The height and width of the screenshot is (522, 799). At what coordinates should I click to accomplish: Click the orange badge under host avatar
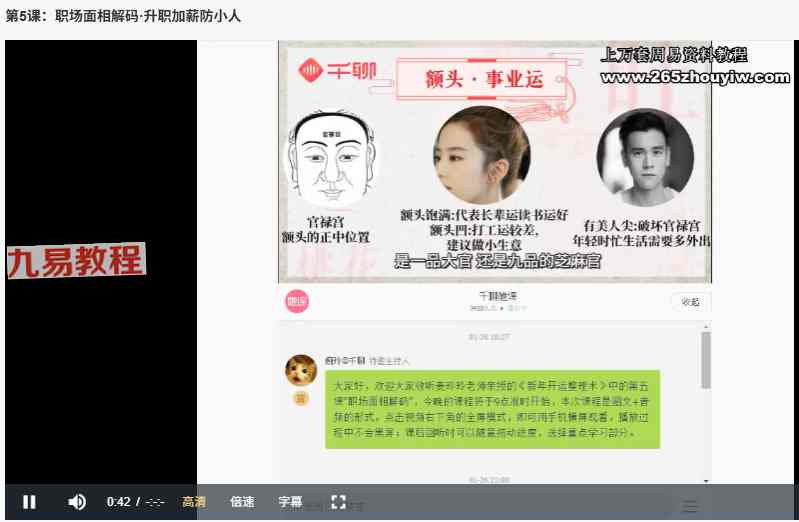300,398
